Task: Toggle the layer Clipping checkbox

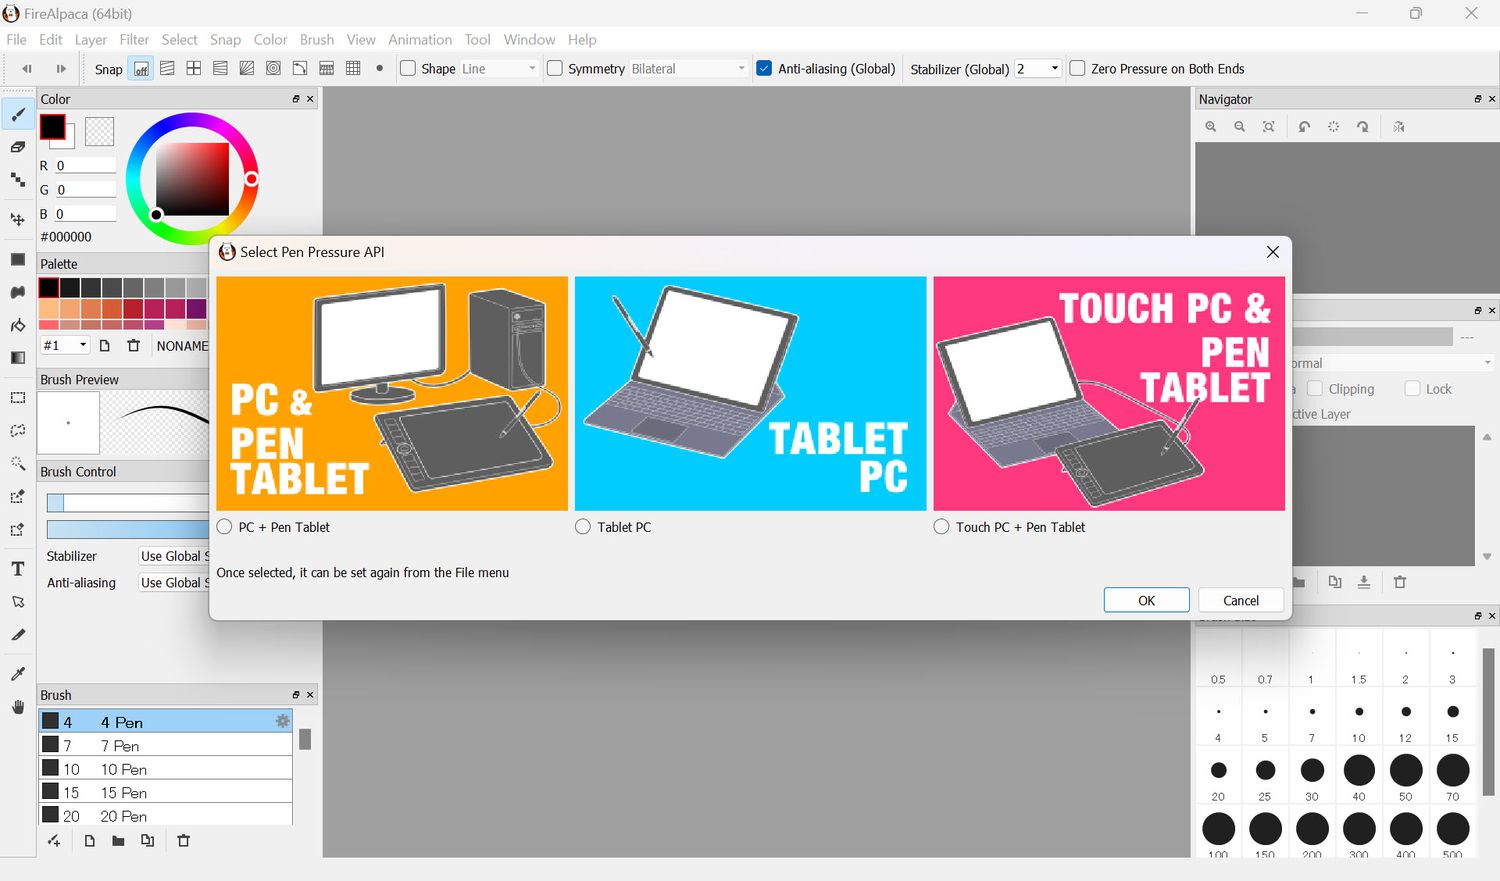Action: click(x=1315, y=389)
